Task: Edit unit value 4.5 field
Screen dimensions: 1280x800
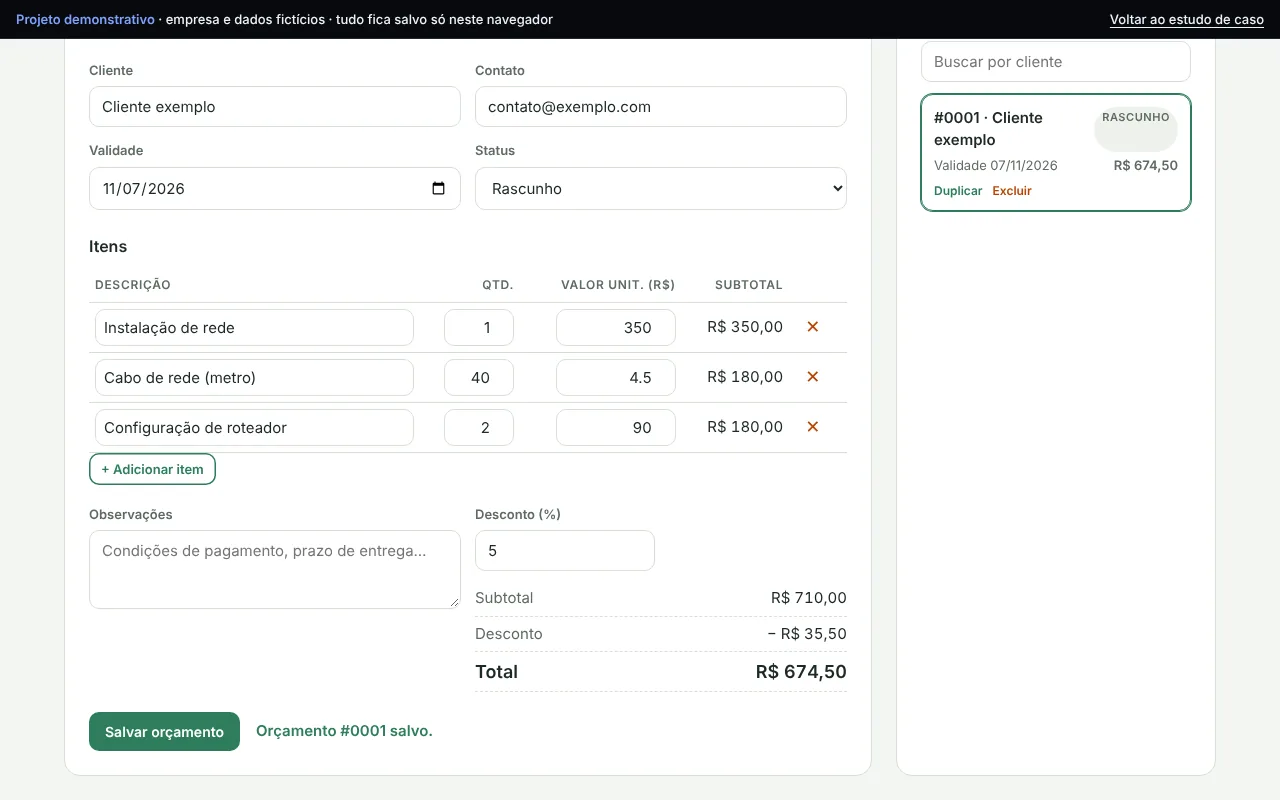Action: coord(616,377)
